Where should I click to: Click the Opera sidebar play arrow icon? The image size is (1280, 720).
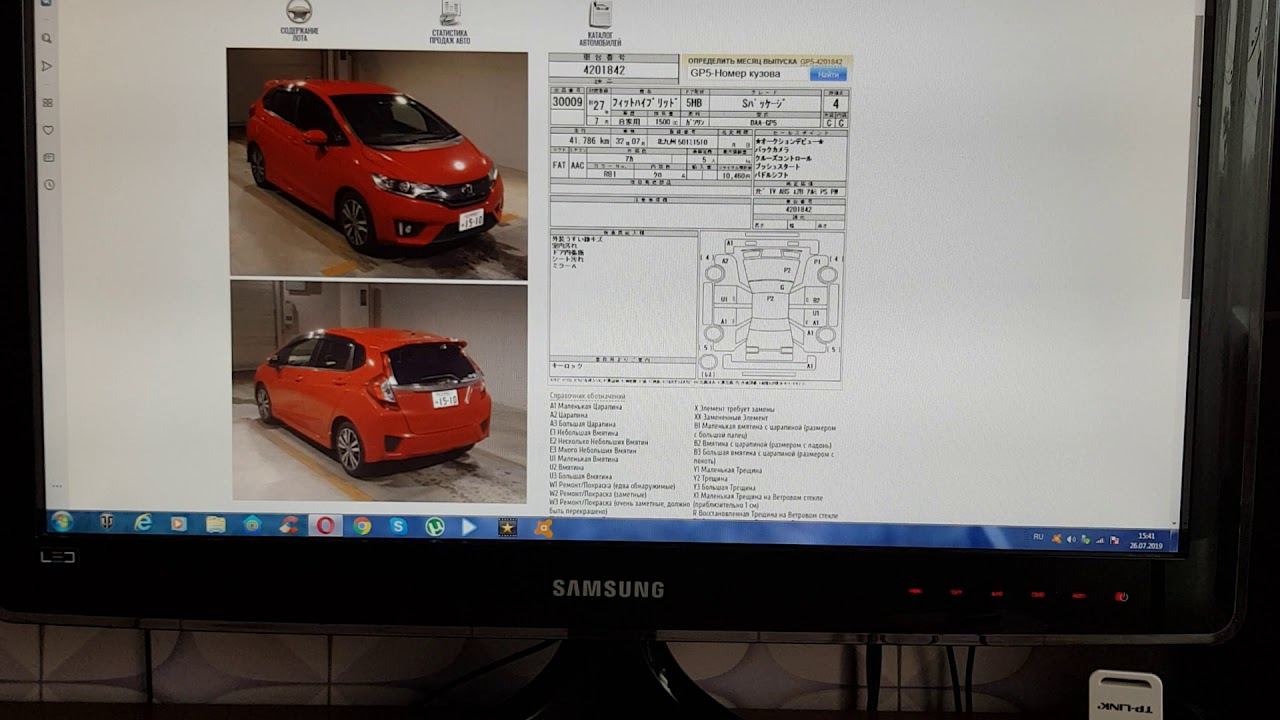pyautogui.click(x=47, y=66)
